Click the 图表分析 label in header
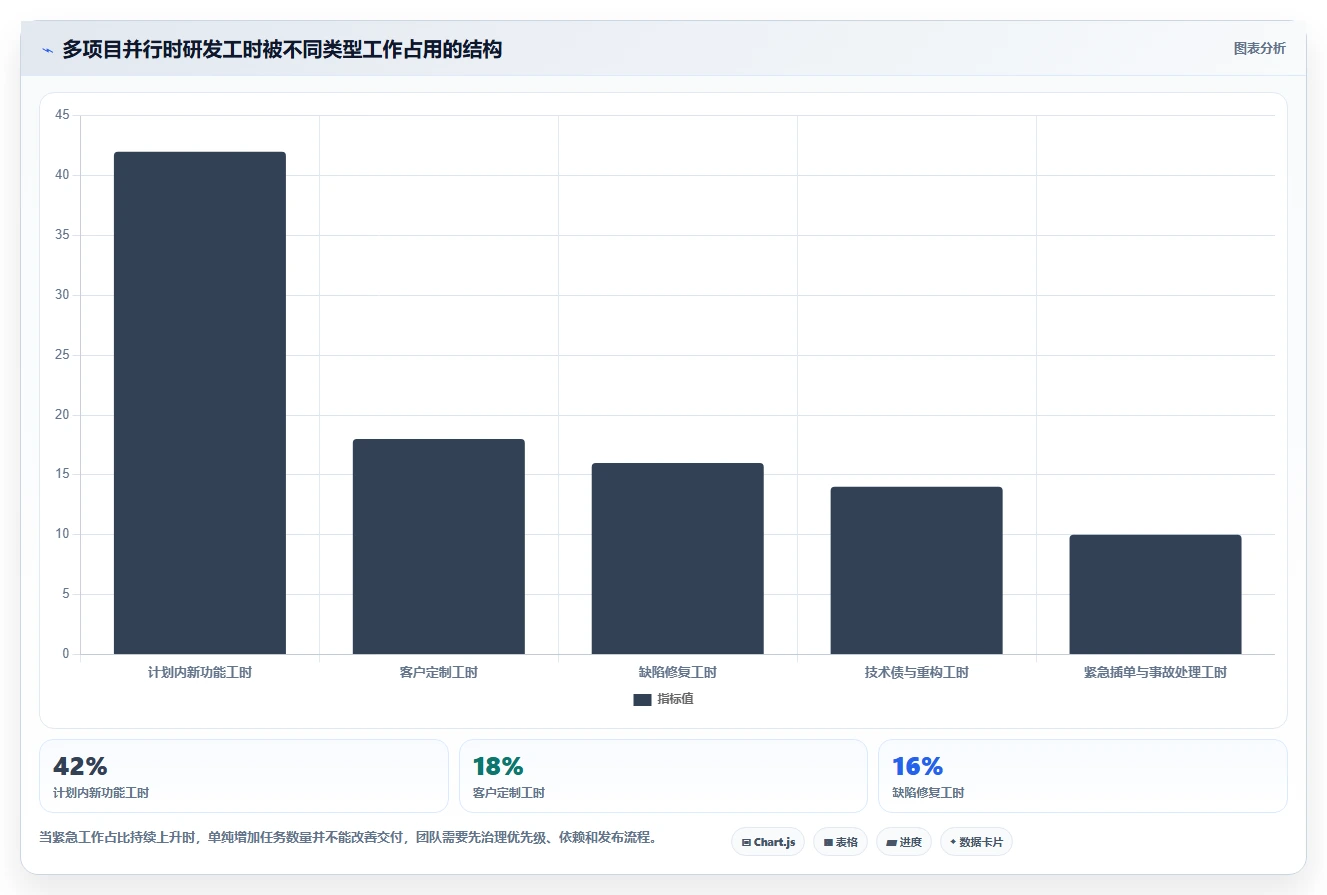Image resolution: width=1327 pixels, height=895 pixels. click(1259, 48)
